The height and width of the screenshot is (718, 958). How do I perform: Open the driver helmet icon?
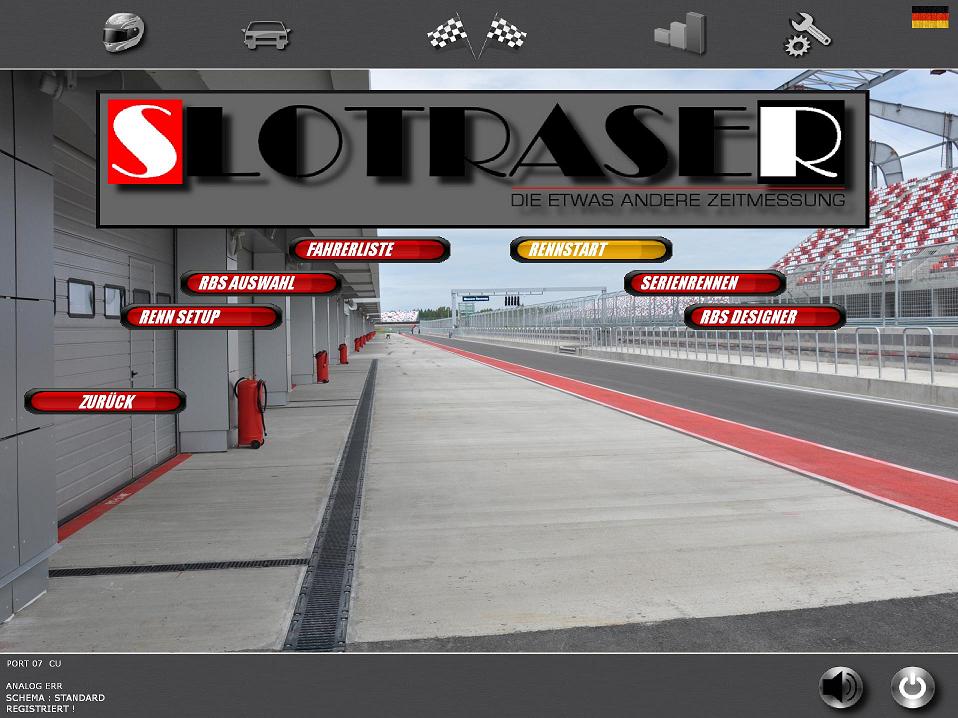pos(123,32)
